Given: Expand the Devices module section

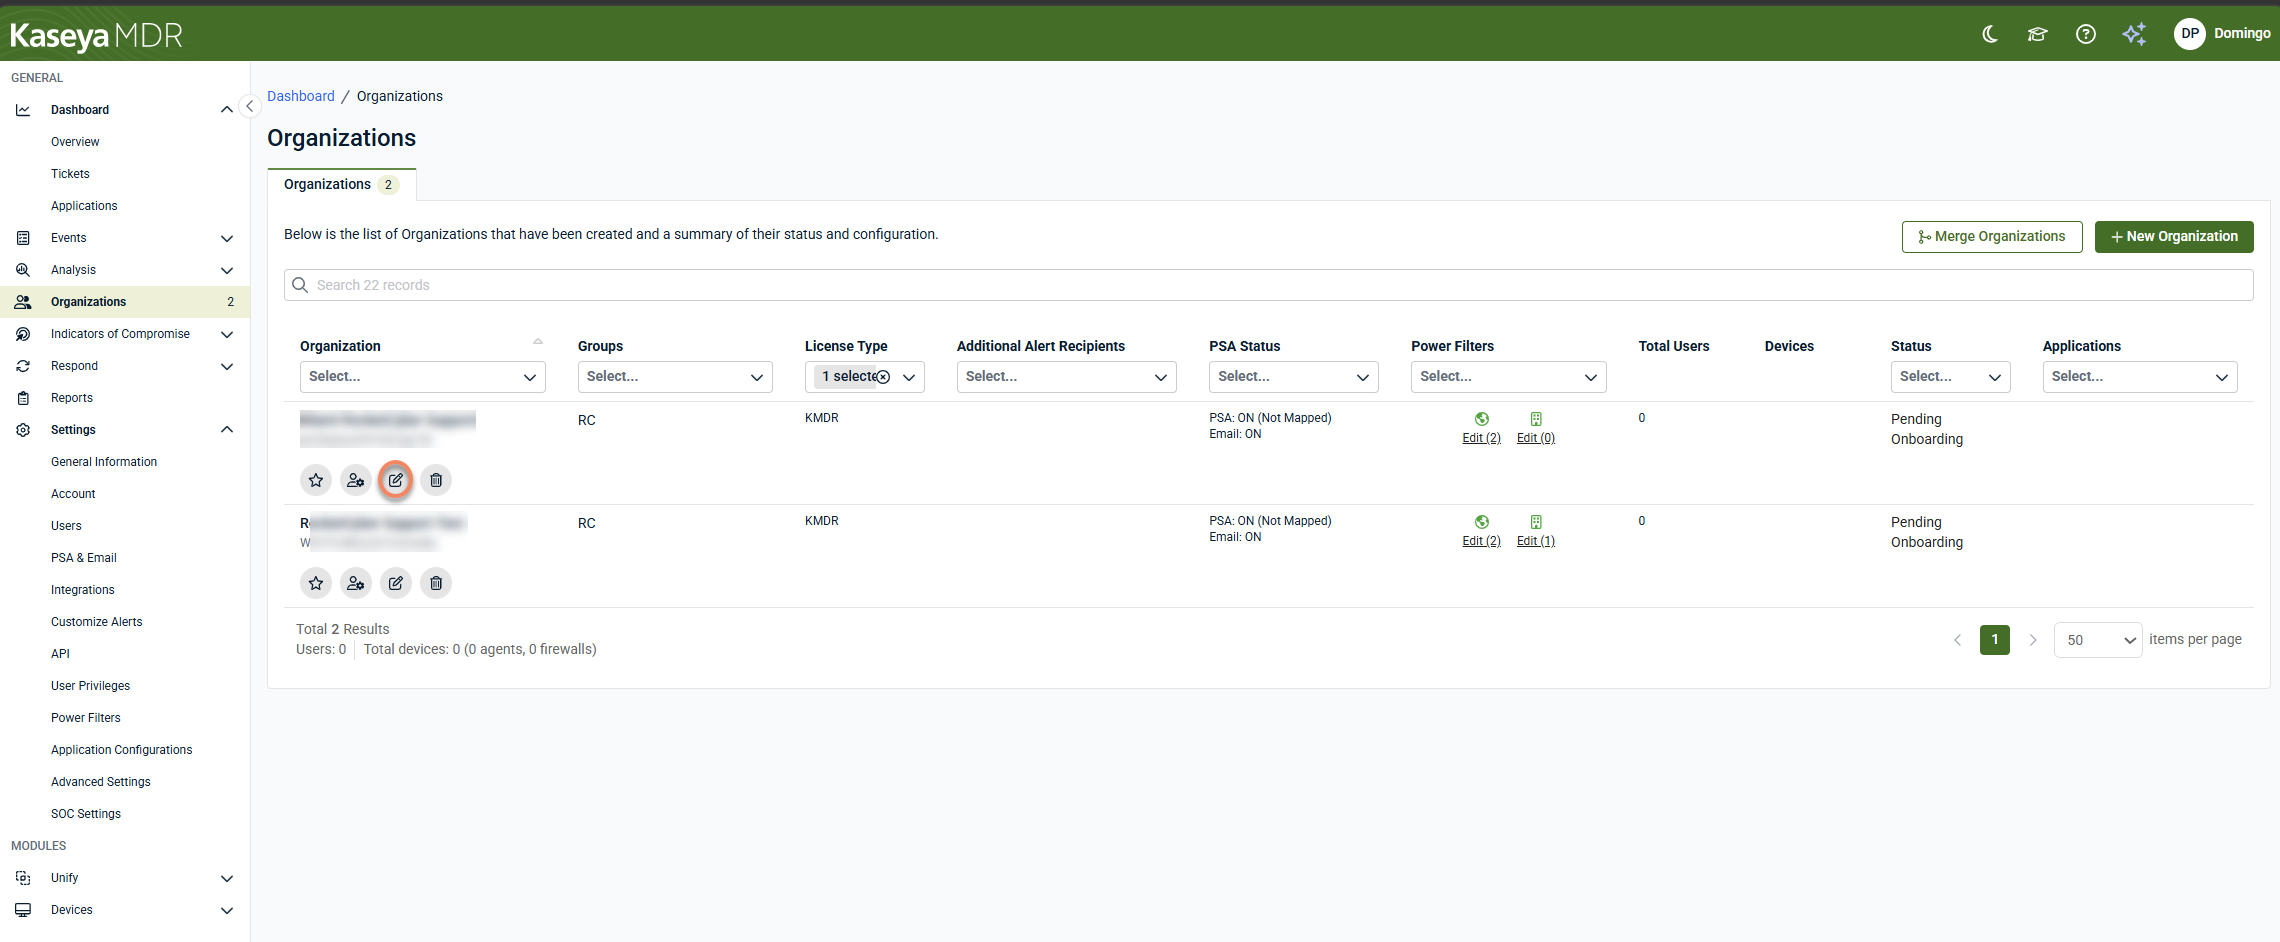Looking at the screenshot, I should point(227,910).
